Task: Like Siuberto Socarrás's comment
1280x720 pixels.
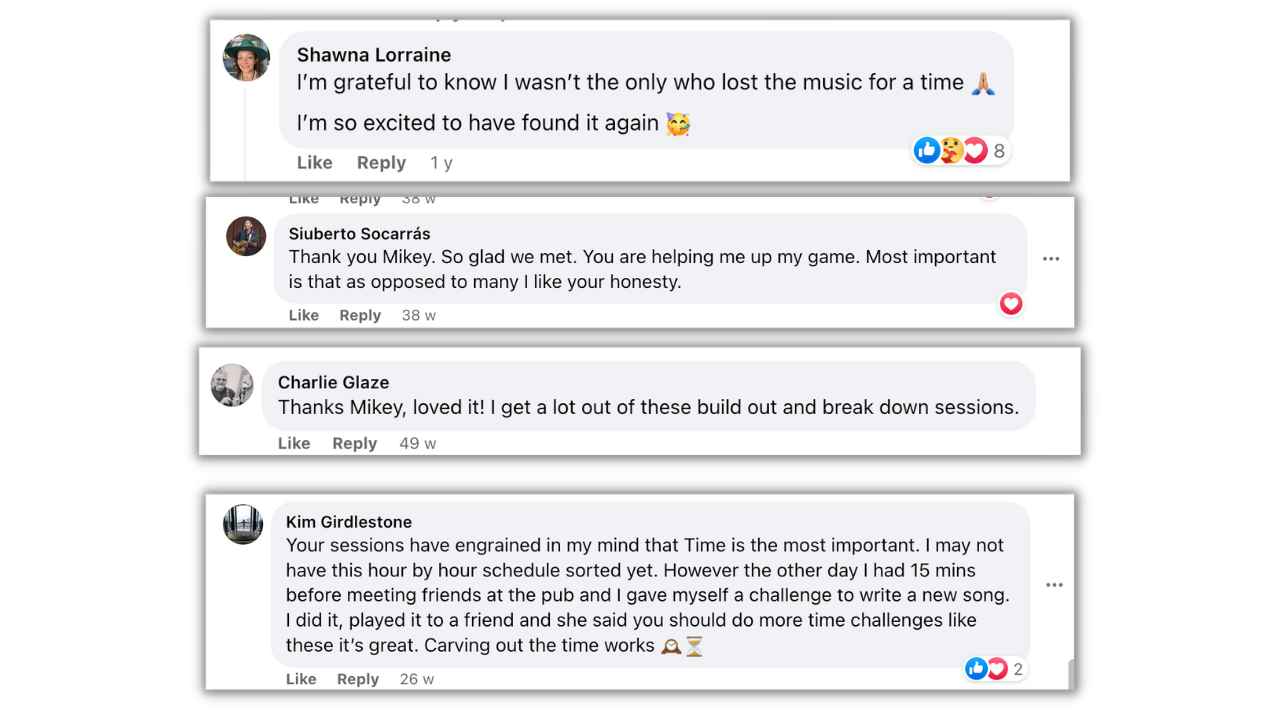Action: [304, 315]
